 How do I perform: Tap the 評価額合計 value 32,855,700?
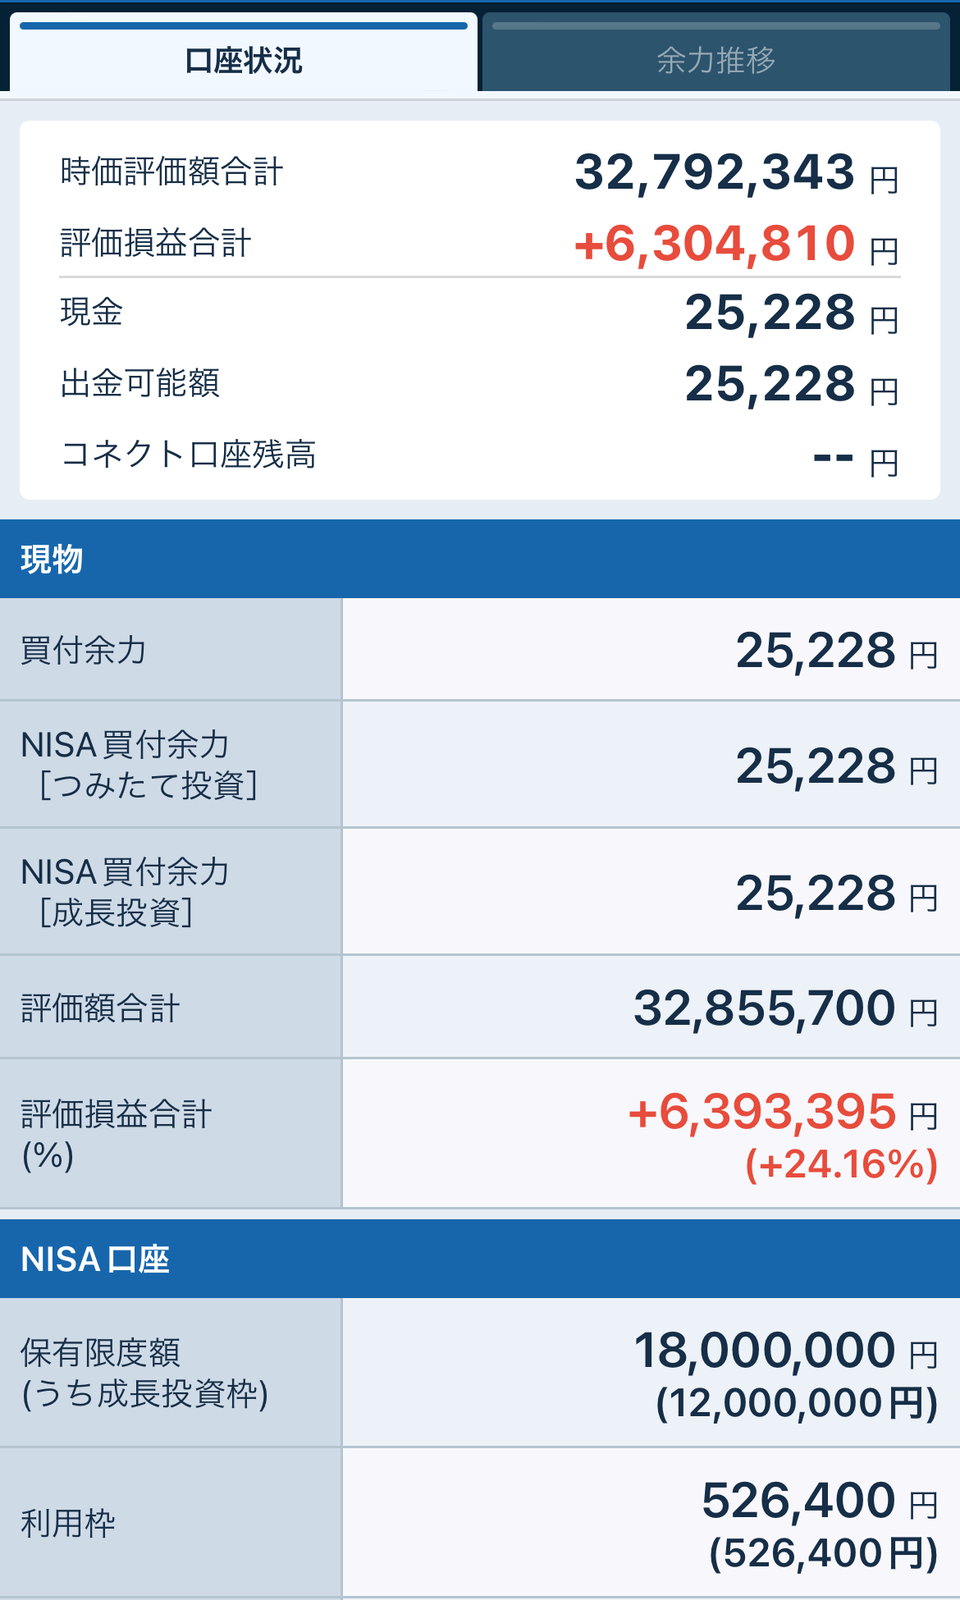(x=764, y=1008)
